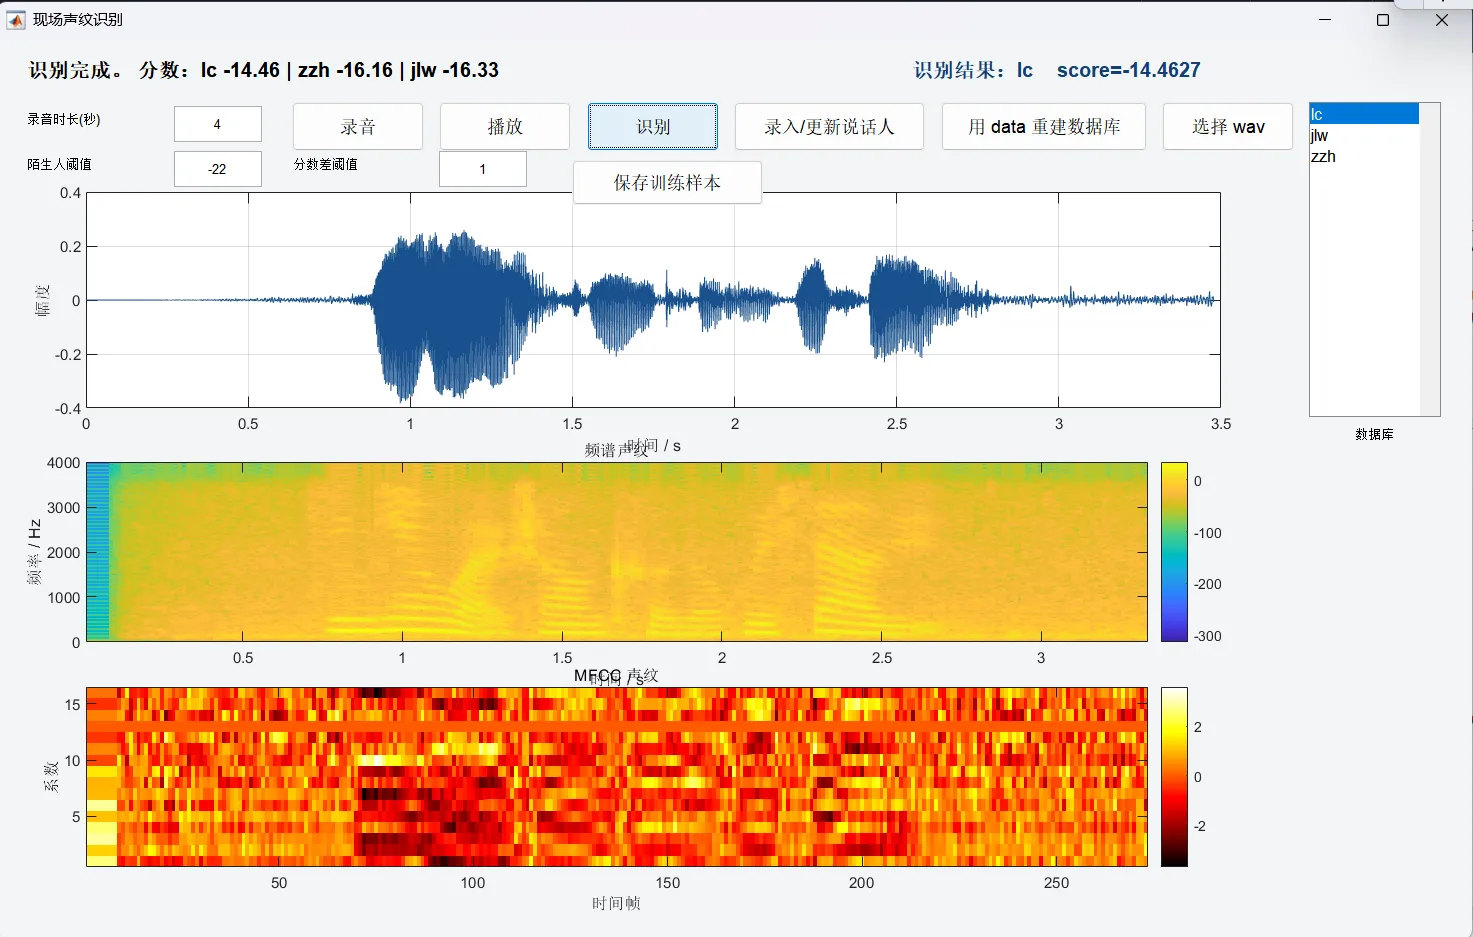
Task: Select jlw in the database list
Action: tap(1364, 135)
